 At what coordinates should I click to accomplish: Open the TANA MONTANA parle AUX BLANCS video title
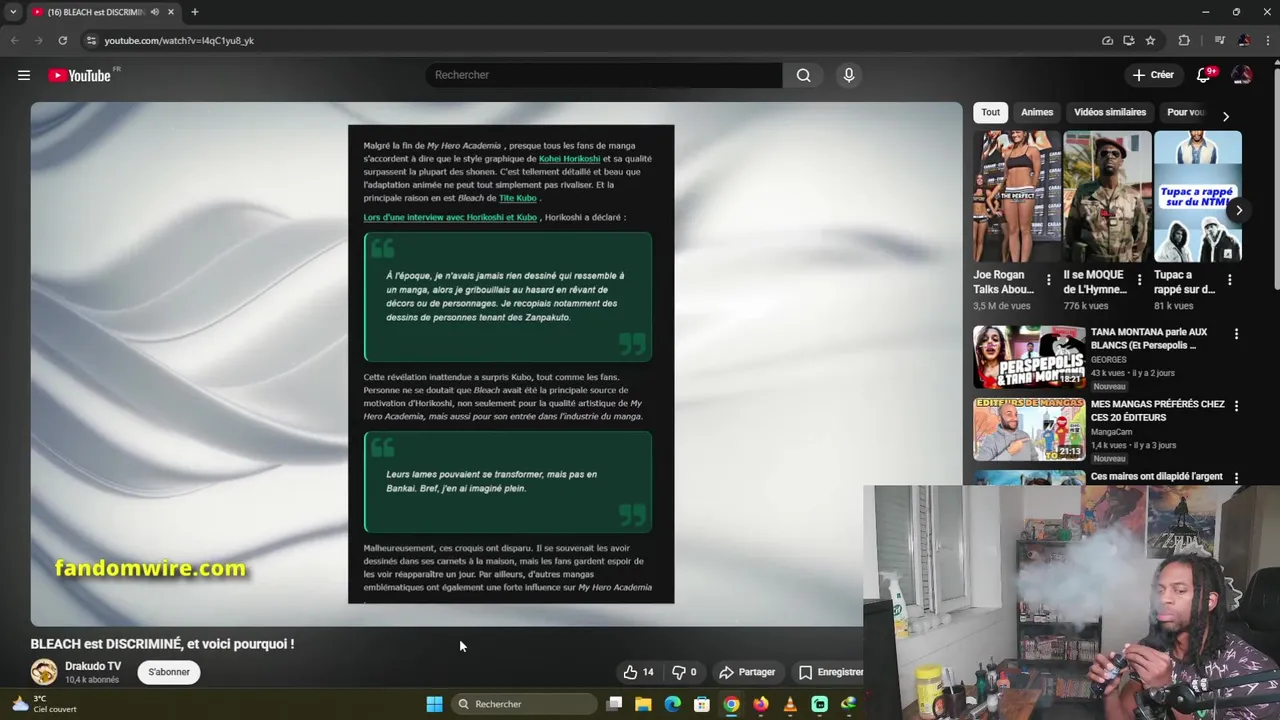[x=1149, y=338]
